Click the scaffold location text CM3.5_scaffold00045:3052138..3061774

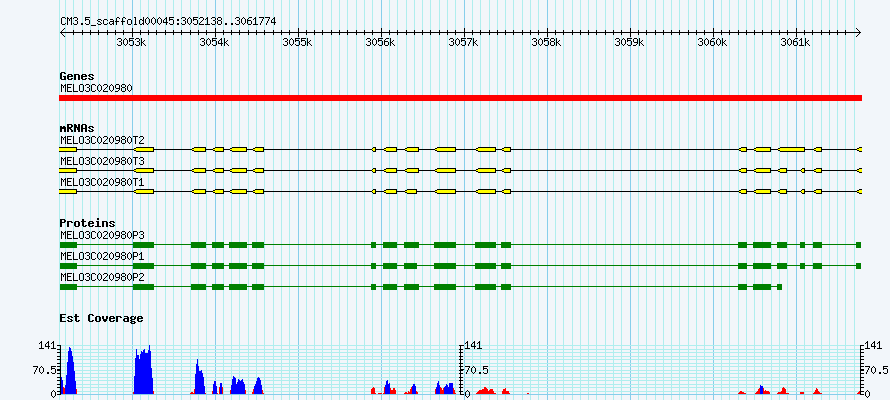coord(168,21)
